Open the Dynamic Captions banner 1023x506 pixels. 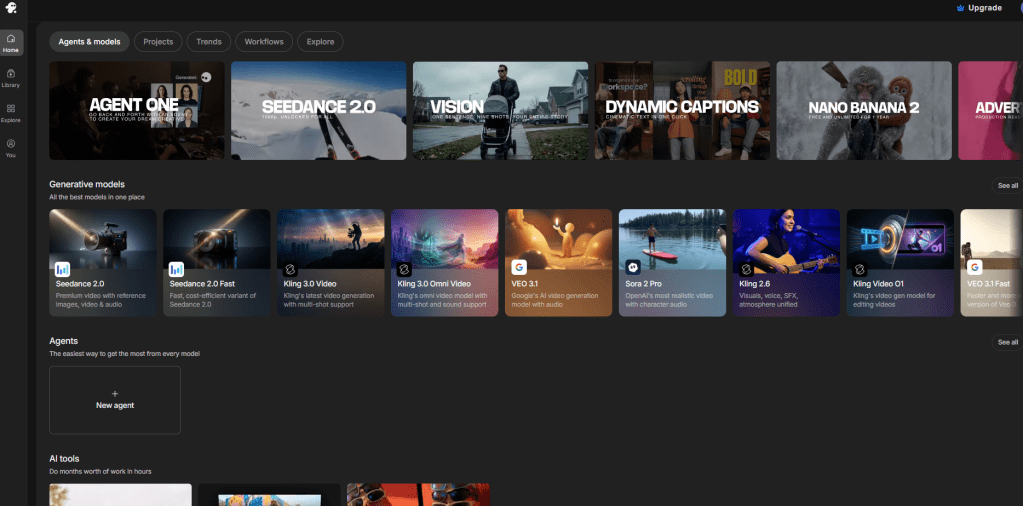point(682,110)
